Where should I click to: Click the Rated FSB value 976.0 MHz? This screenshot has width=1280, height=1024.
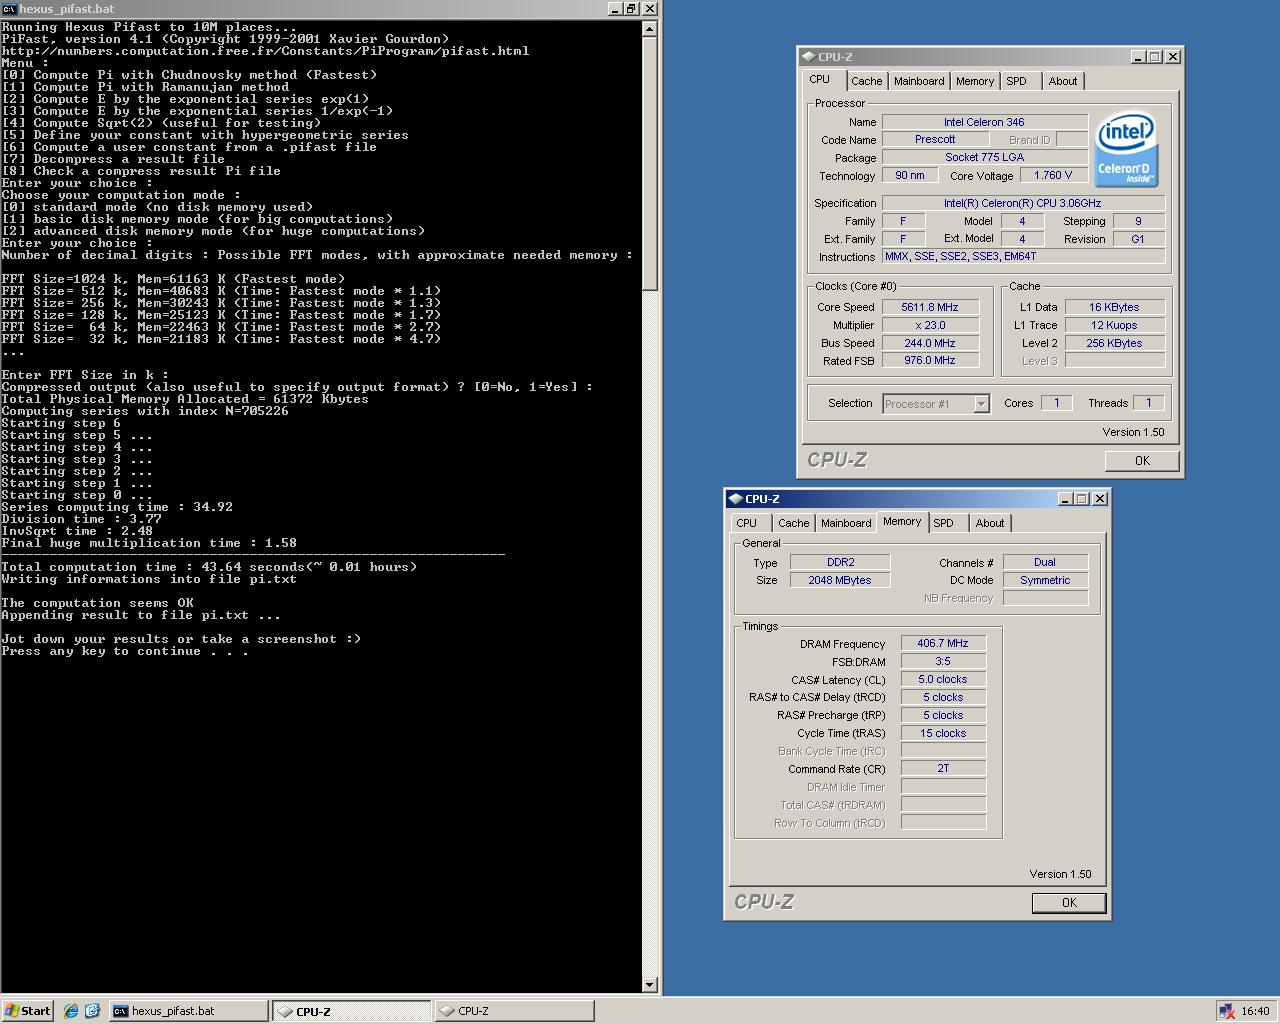click(930, 361)
